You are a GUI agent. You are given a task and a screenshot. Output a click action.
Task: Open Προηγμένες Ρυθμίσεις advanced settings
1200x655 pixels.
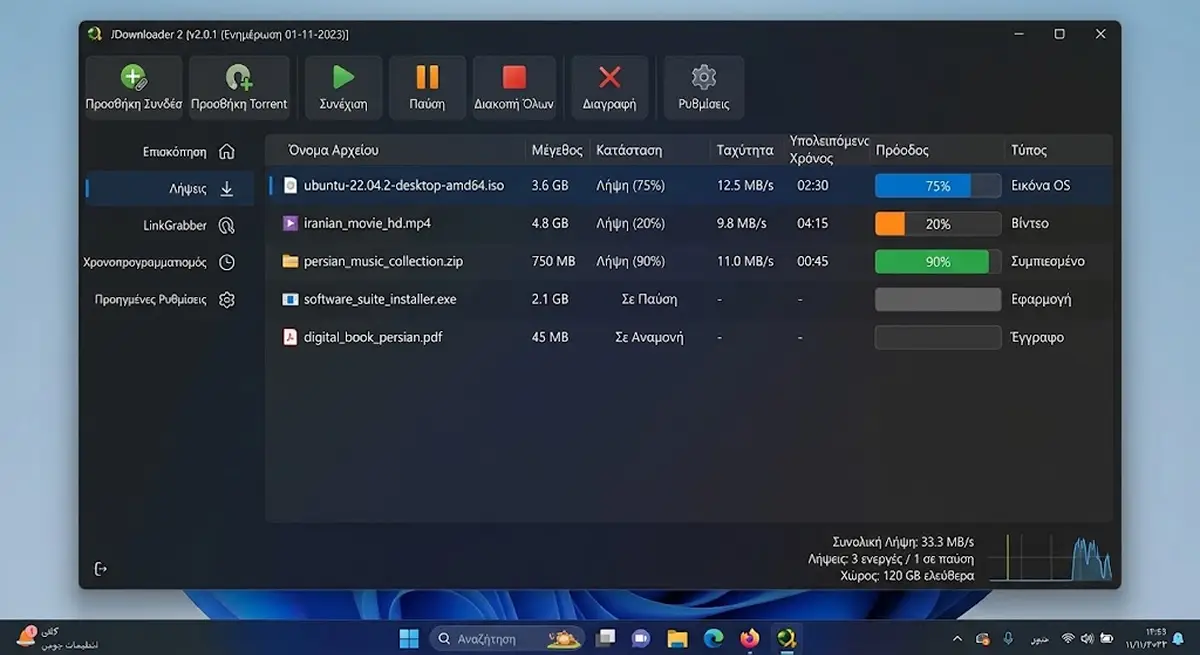click(x=165, y=299)
